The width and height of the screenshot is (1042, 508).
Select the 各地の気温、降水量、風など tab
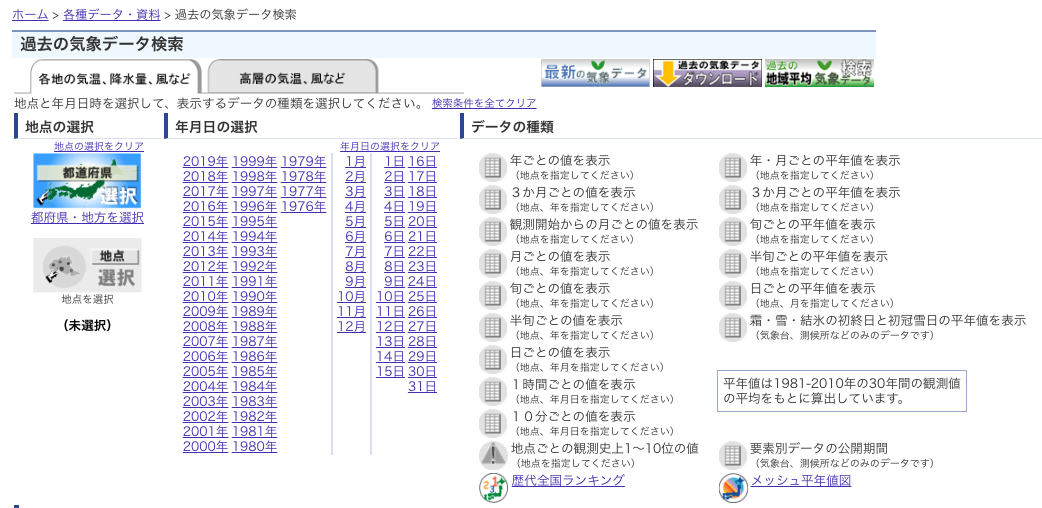click(x=114, y=78)
